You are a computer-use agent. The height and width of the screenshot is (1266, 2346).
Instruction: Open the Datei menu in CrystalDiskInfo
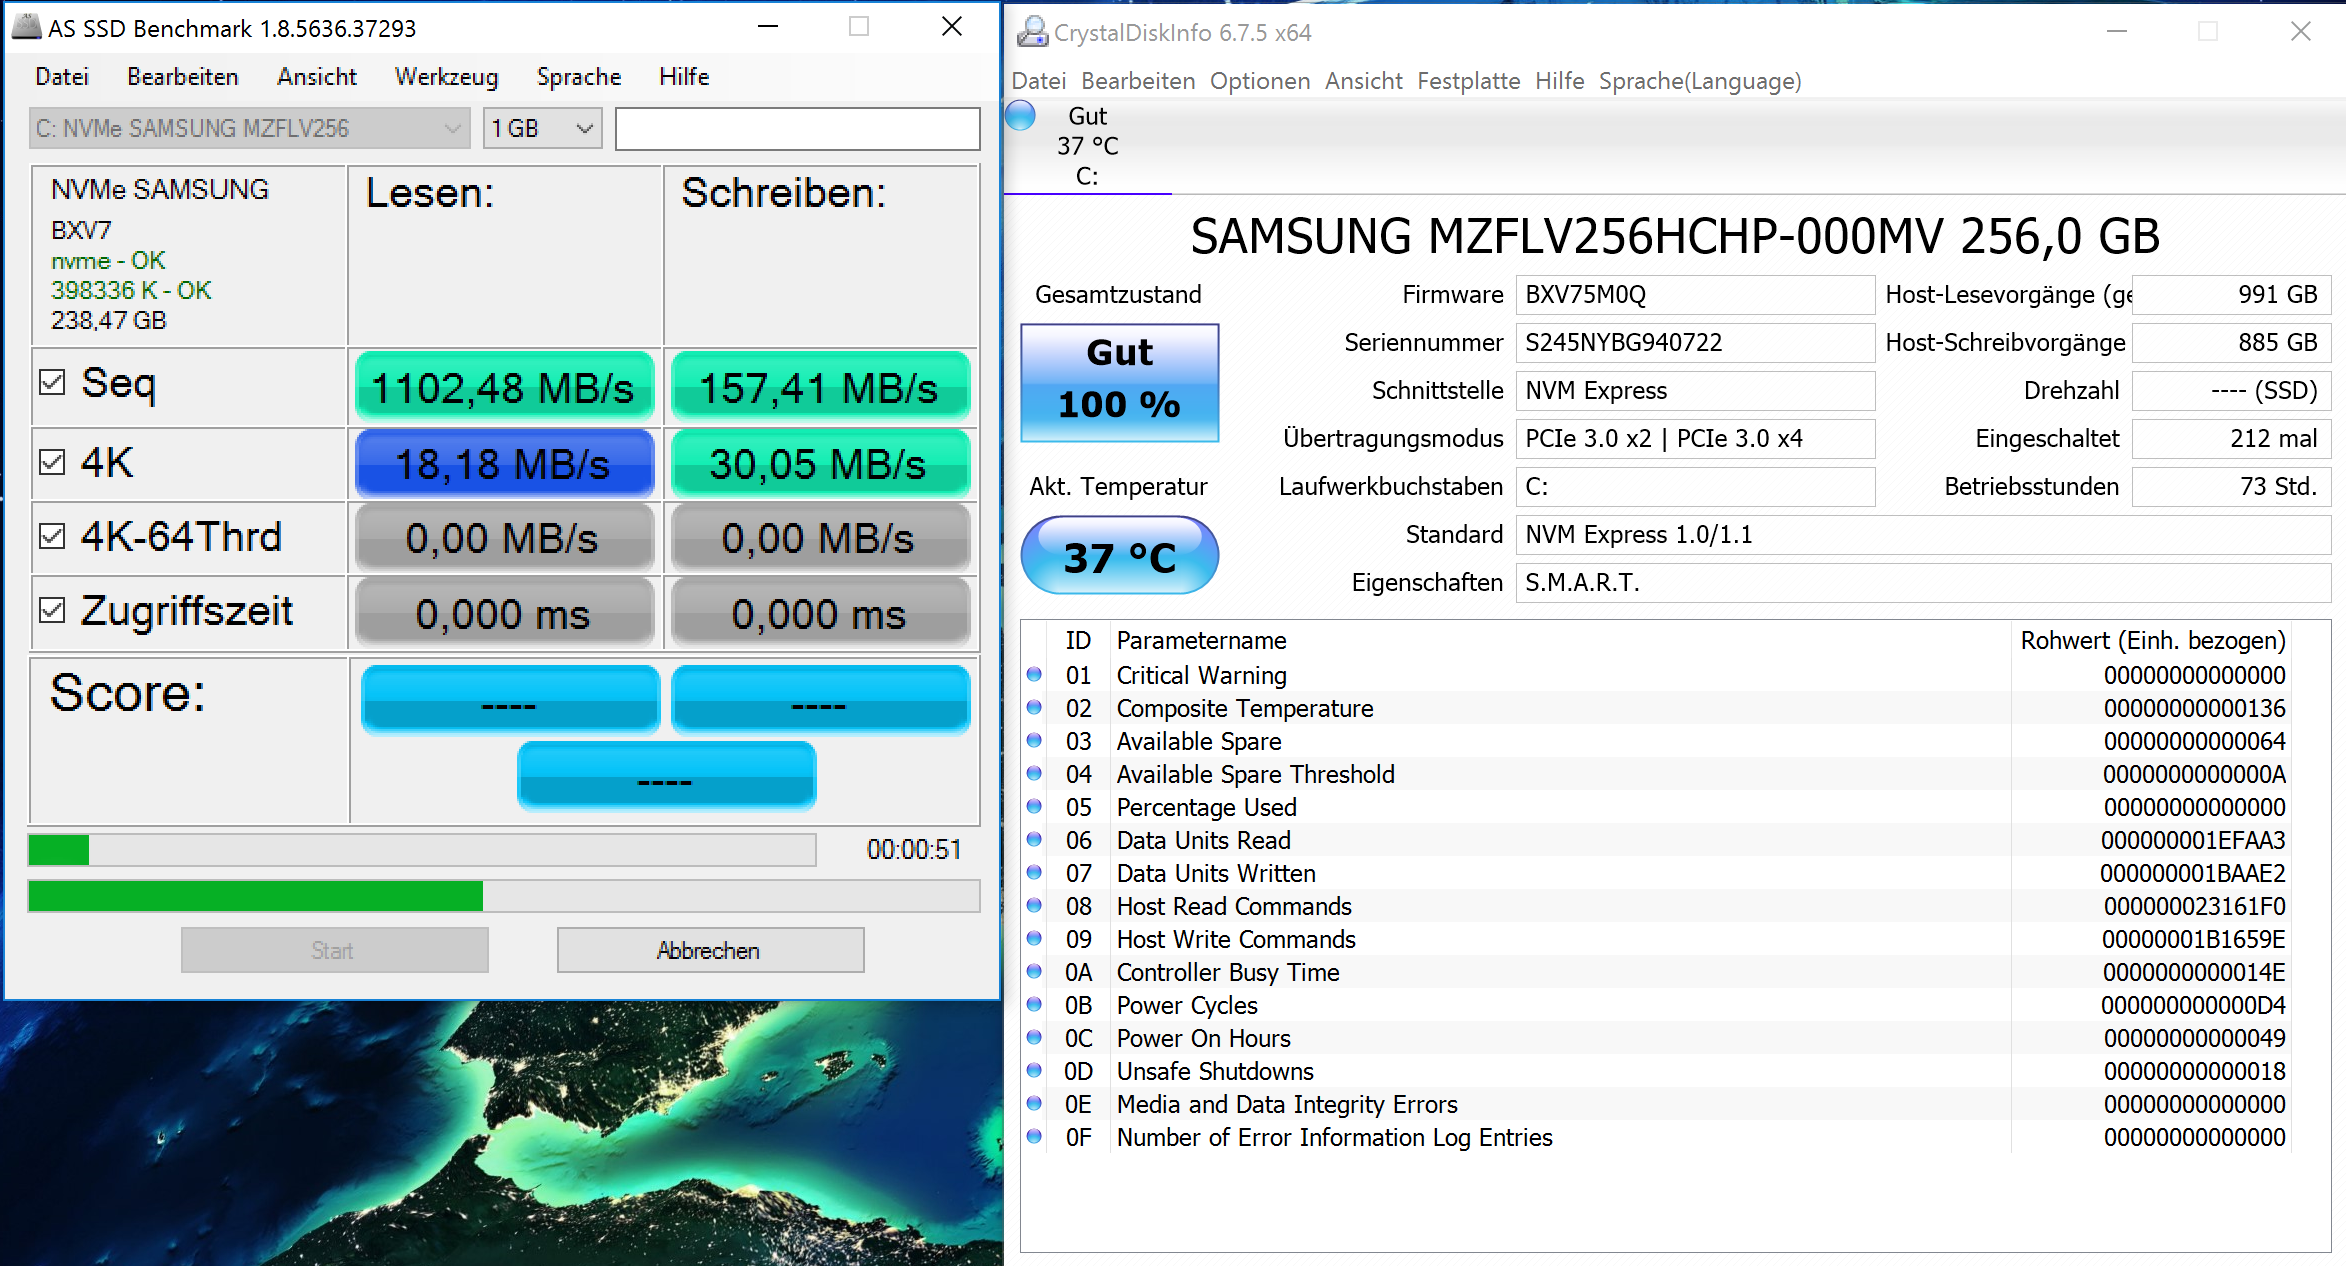pos(1039,81)
